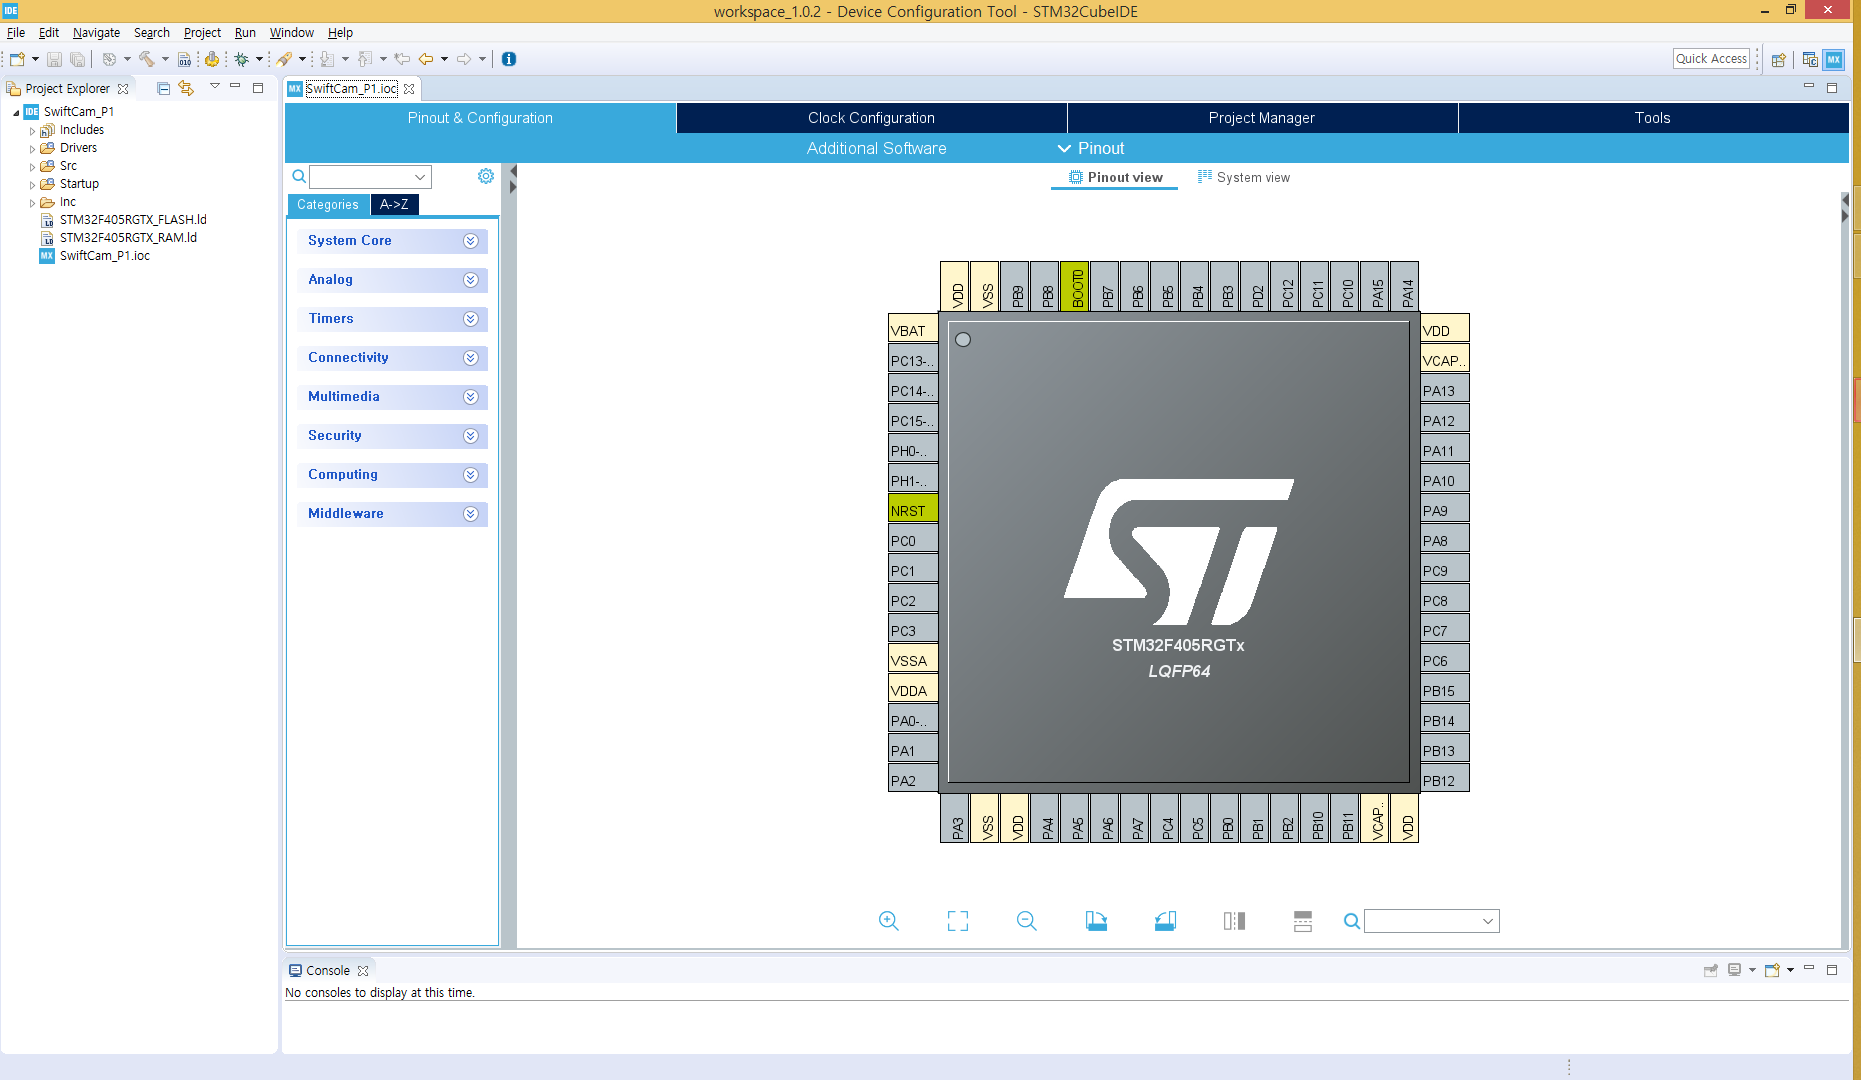
Task: Open the Project menu
Action: [x=202, y=33]
